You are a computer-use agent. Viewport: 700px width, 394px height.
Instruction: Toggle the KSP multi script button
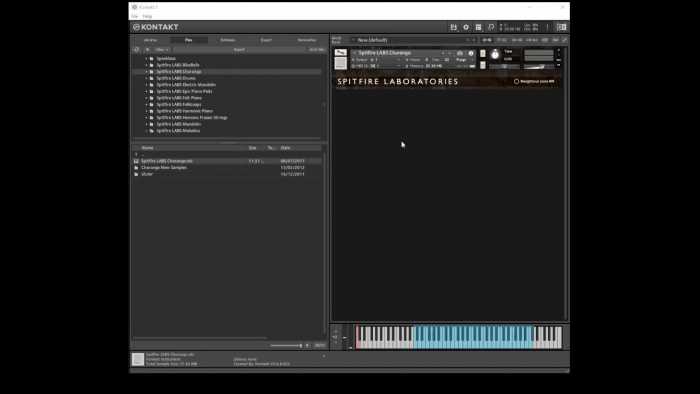545,40
